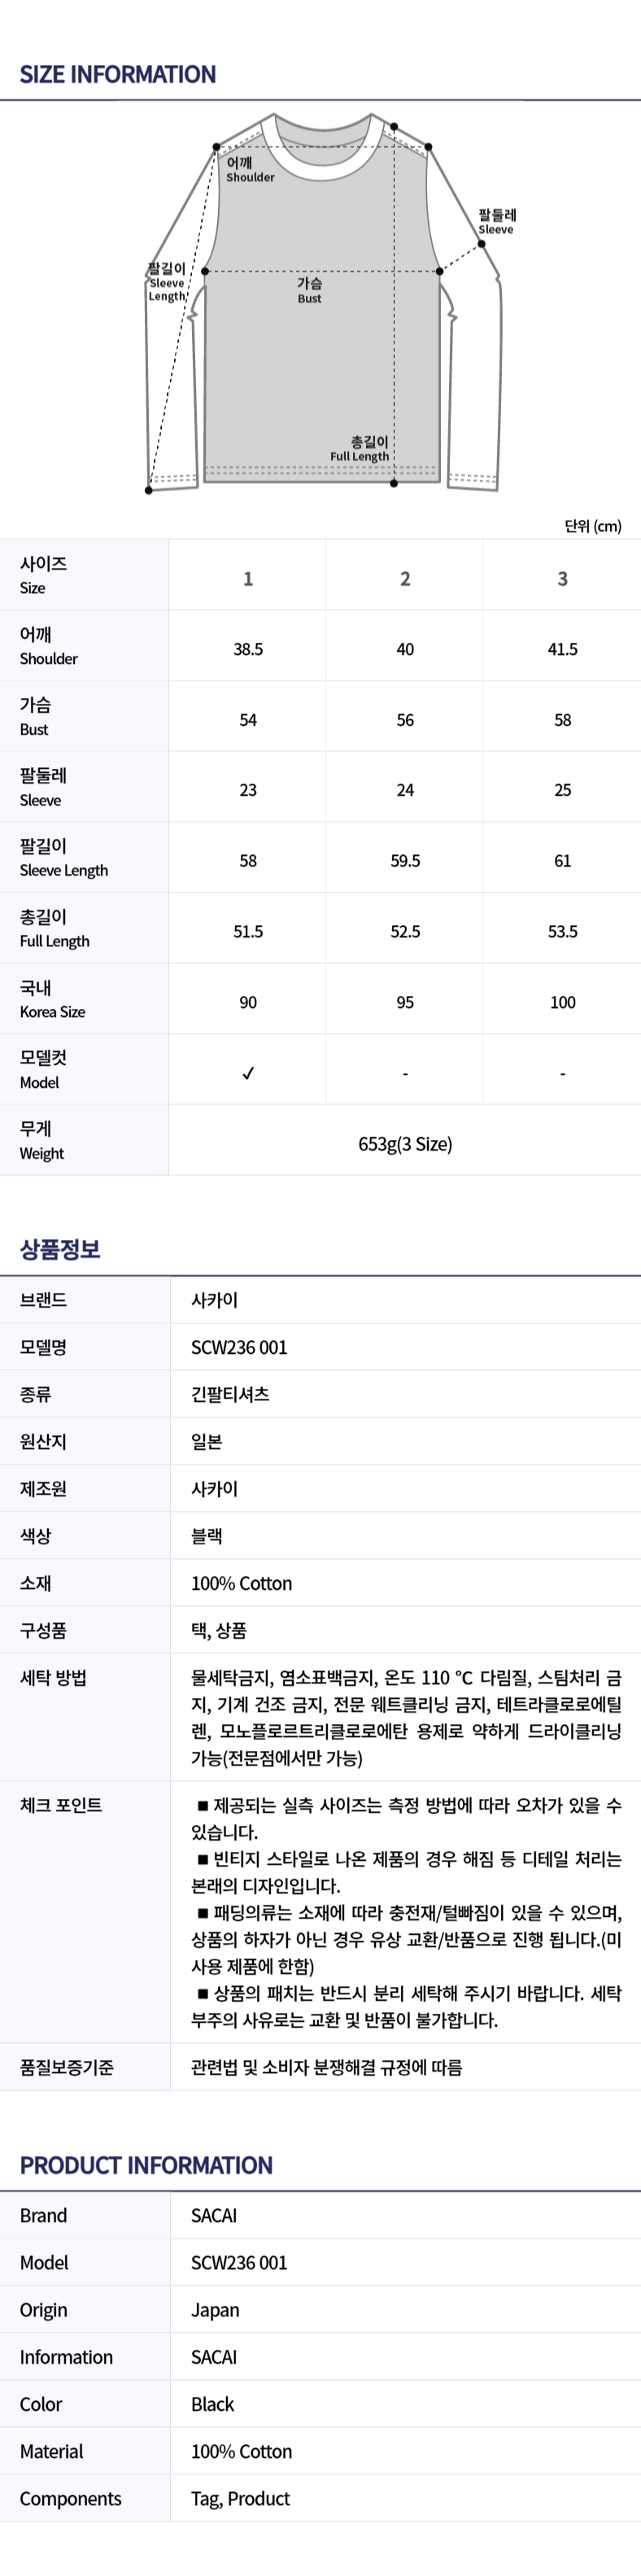
Task: Click the Tag, Product components value
Action: 240,2498
